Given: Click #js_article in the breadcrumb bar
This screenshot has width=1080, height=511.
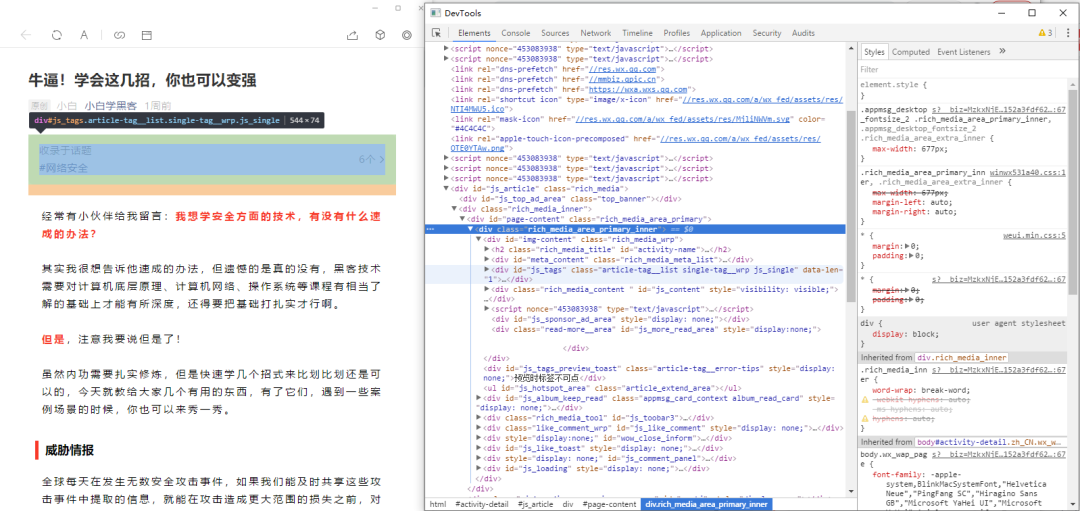Looking at the screenshot, I should [x=535, y=504].
